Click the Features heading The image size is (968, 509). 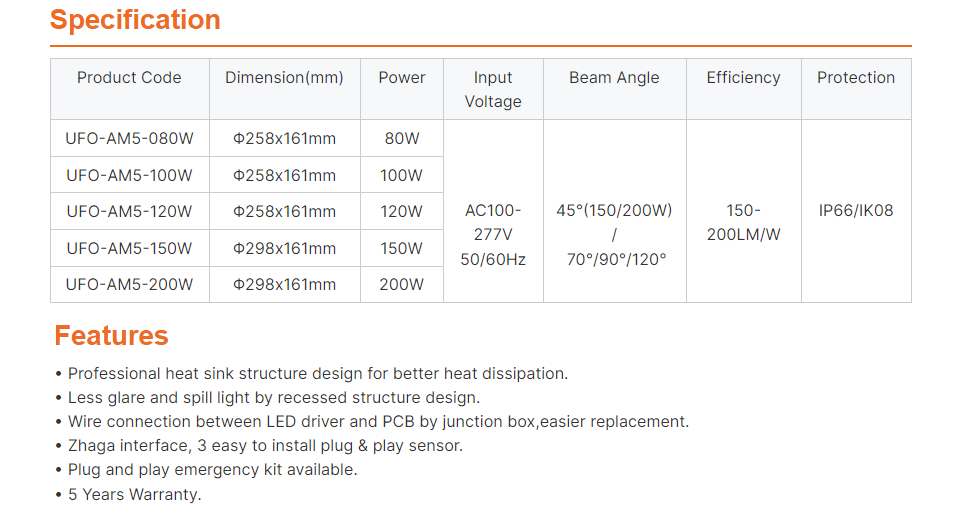point(111,335)
